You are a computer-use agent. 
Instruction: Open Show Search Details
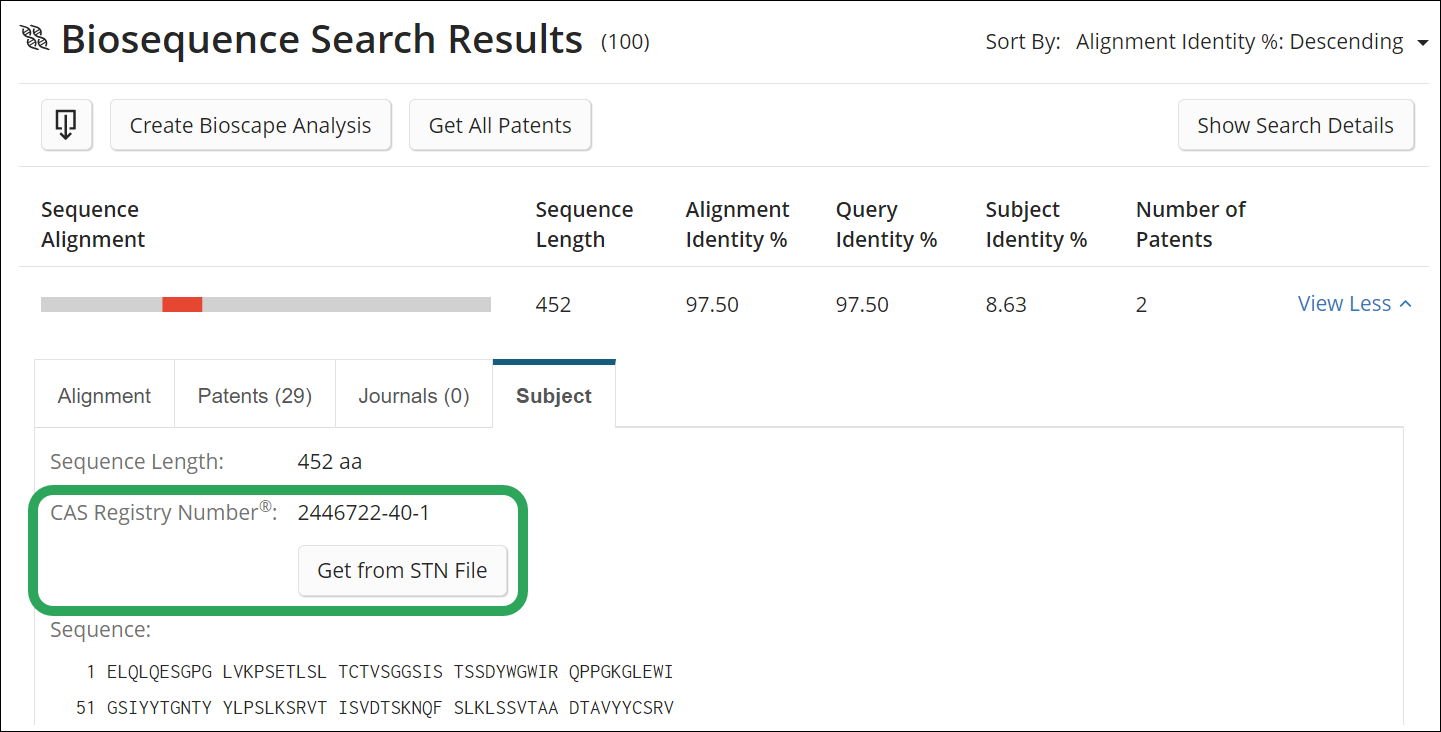[1295, 125]
